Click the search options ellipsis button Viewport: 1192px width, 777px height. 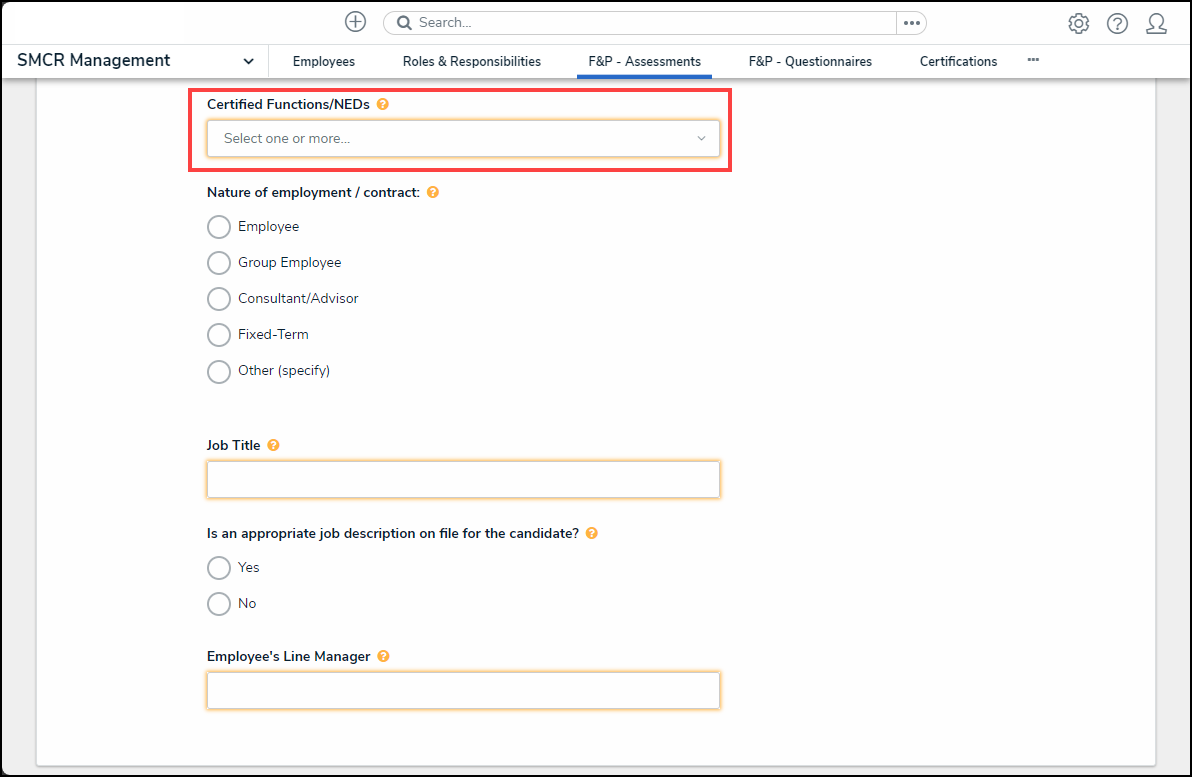click(911, 23)
